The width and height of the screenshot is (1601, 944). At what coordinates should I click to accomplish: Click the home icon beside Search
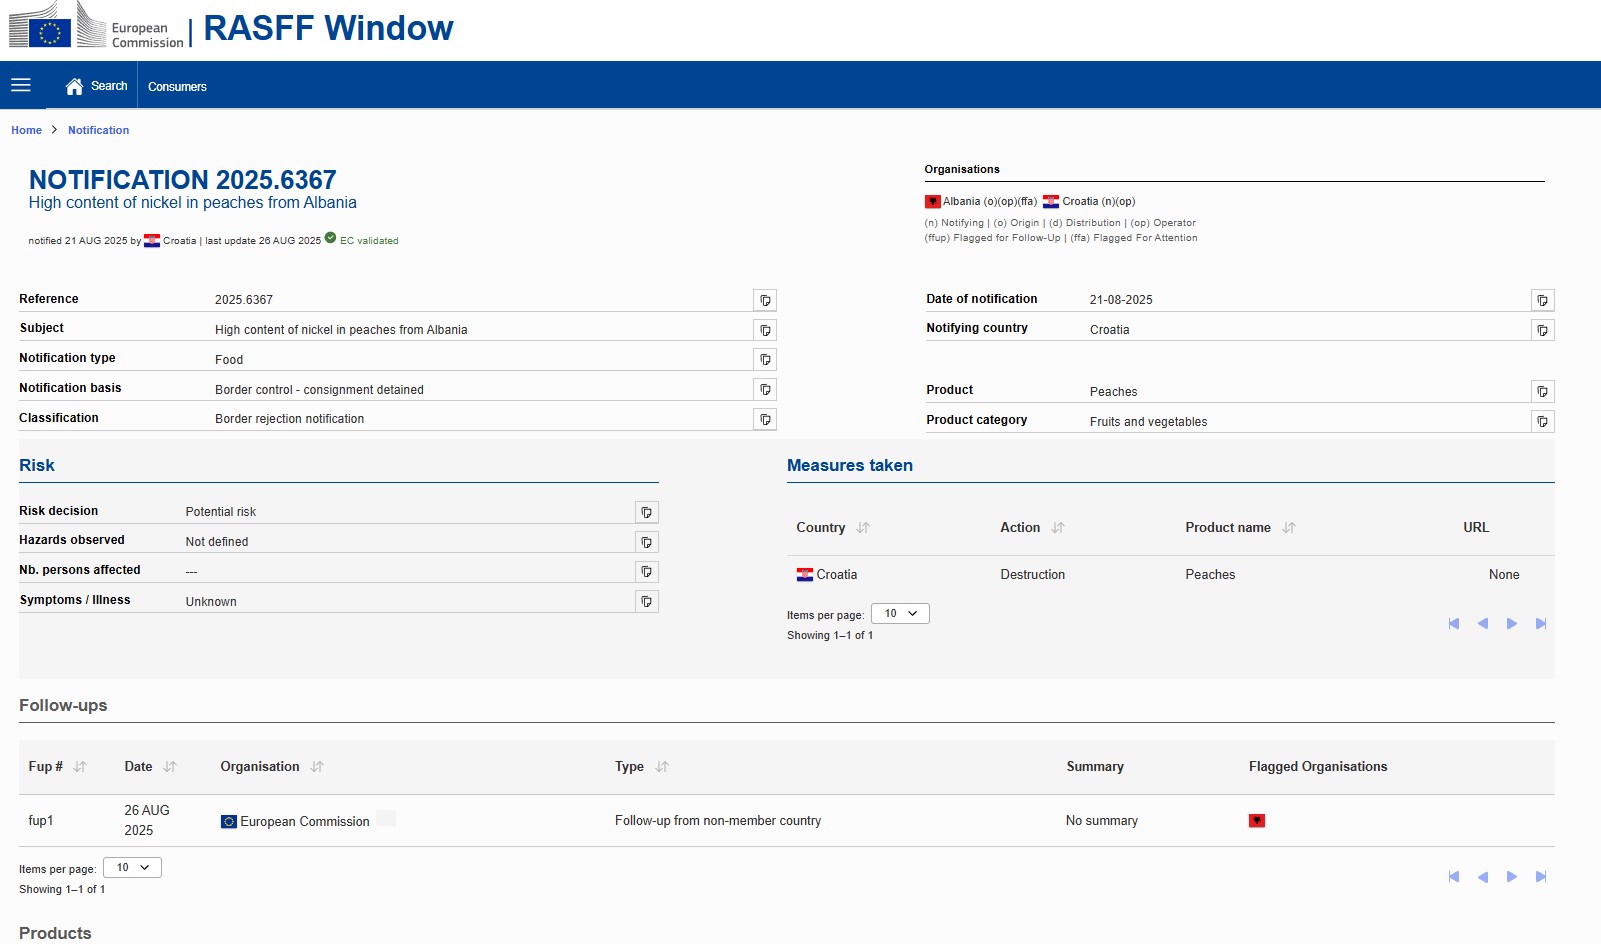(74, 87)
